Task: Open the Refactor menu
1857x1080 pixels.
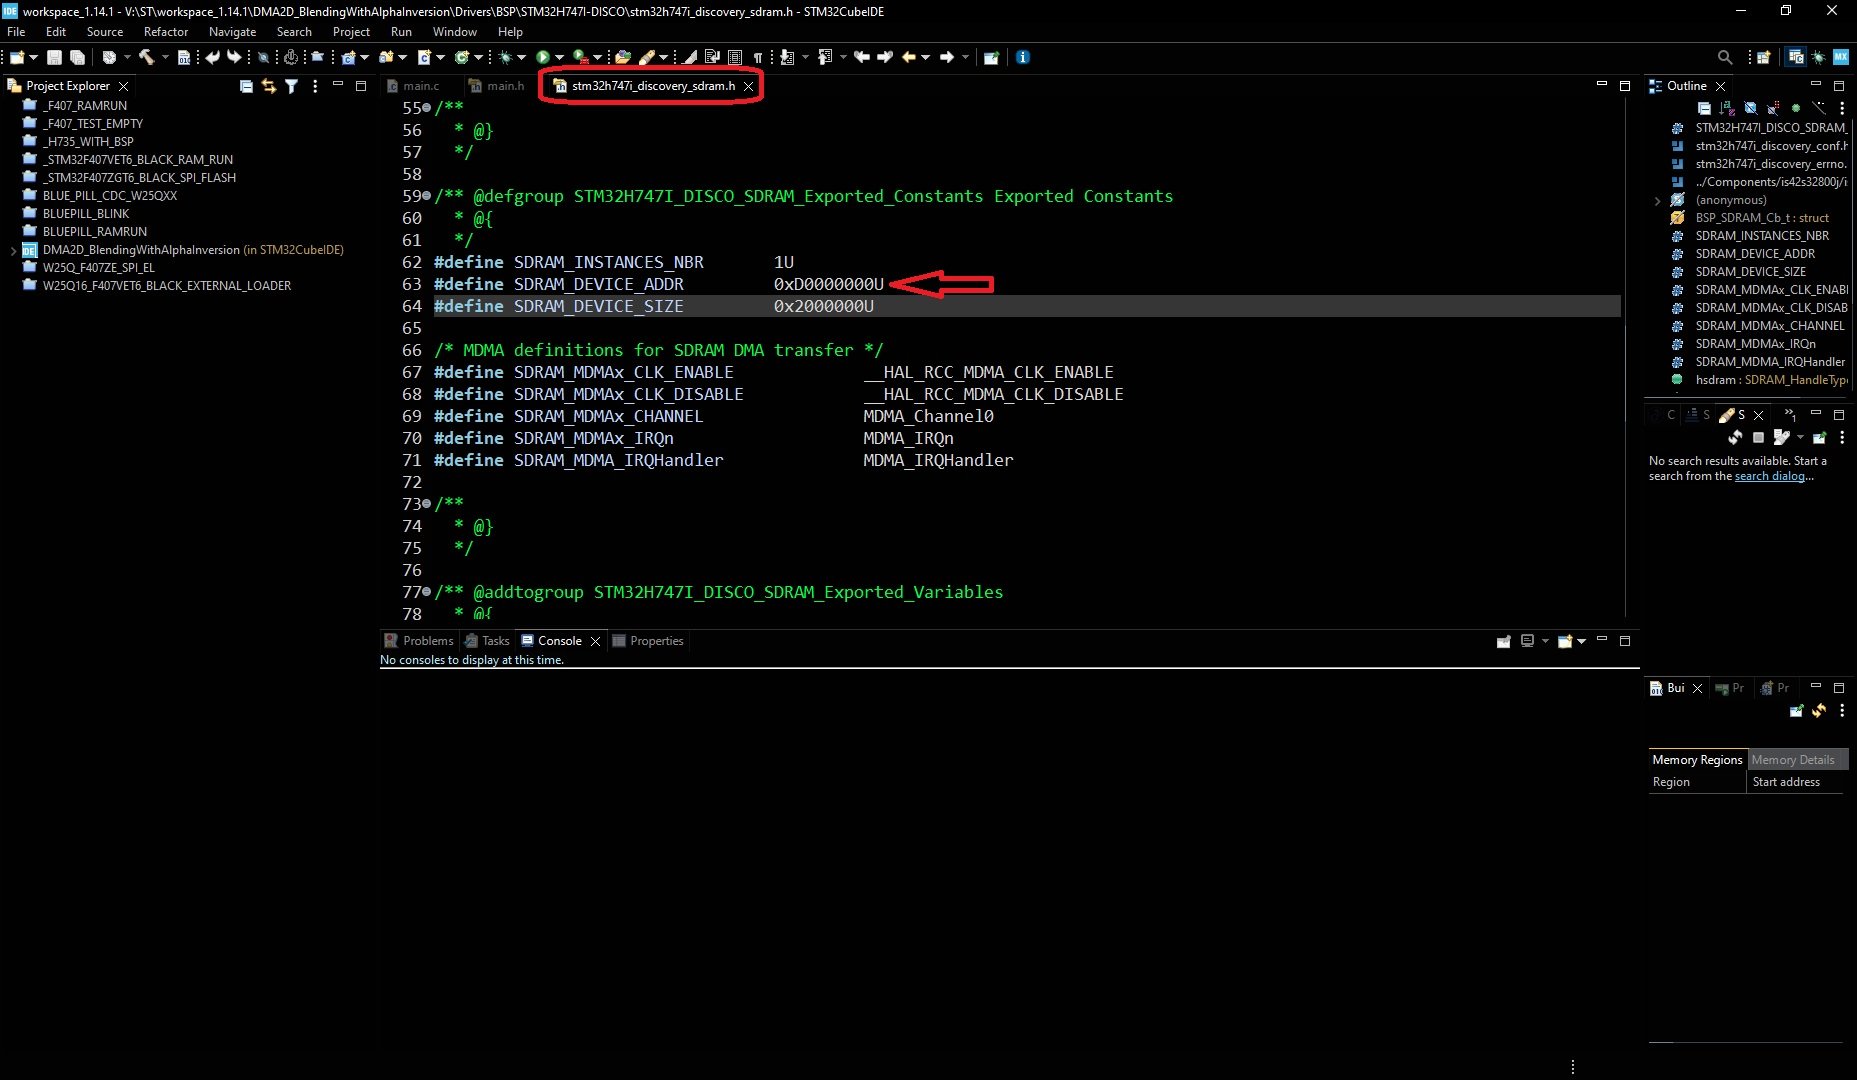Action: (x=165, y=32)
